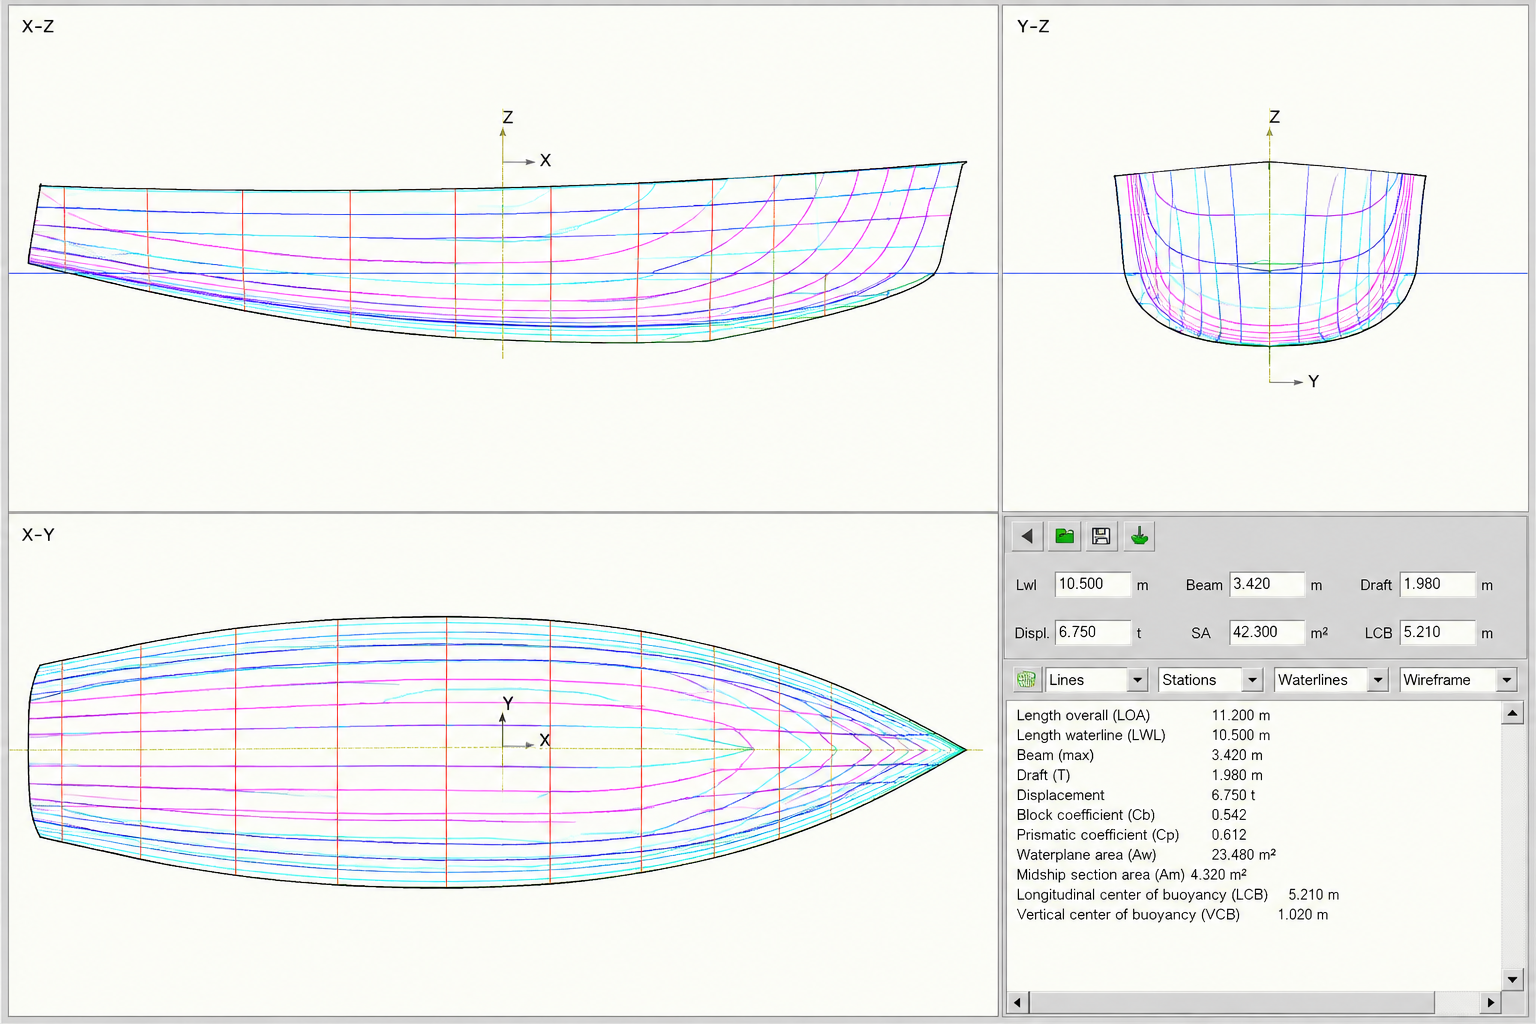Click the X-Y view label
1536x1024 pixels.
[x=38, y=535]
